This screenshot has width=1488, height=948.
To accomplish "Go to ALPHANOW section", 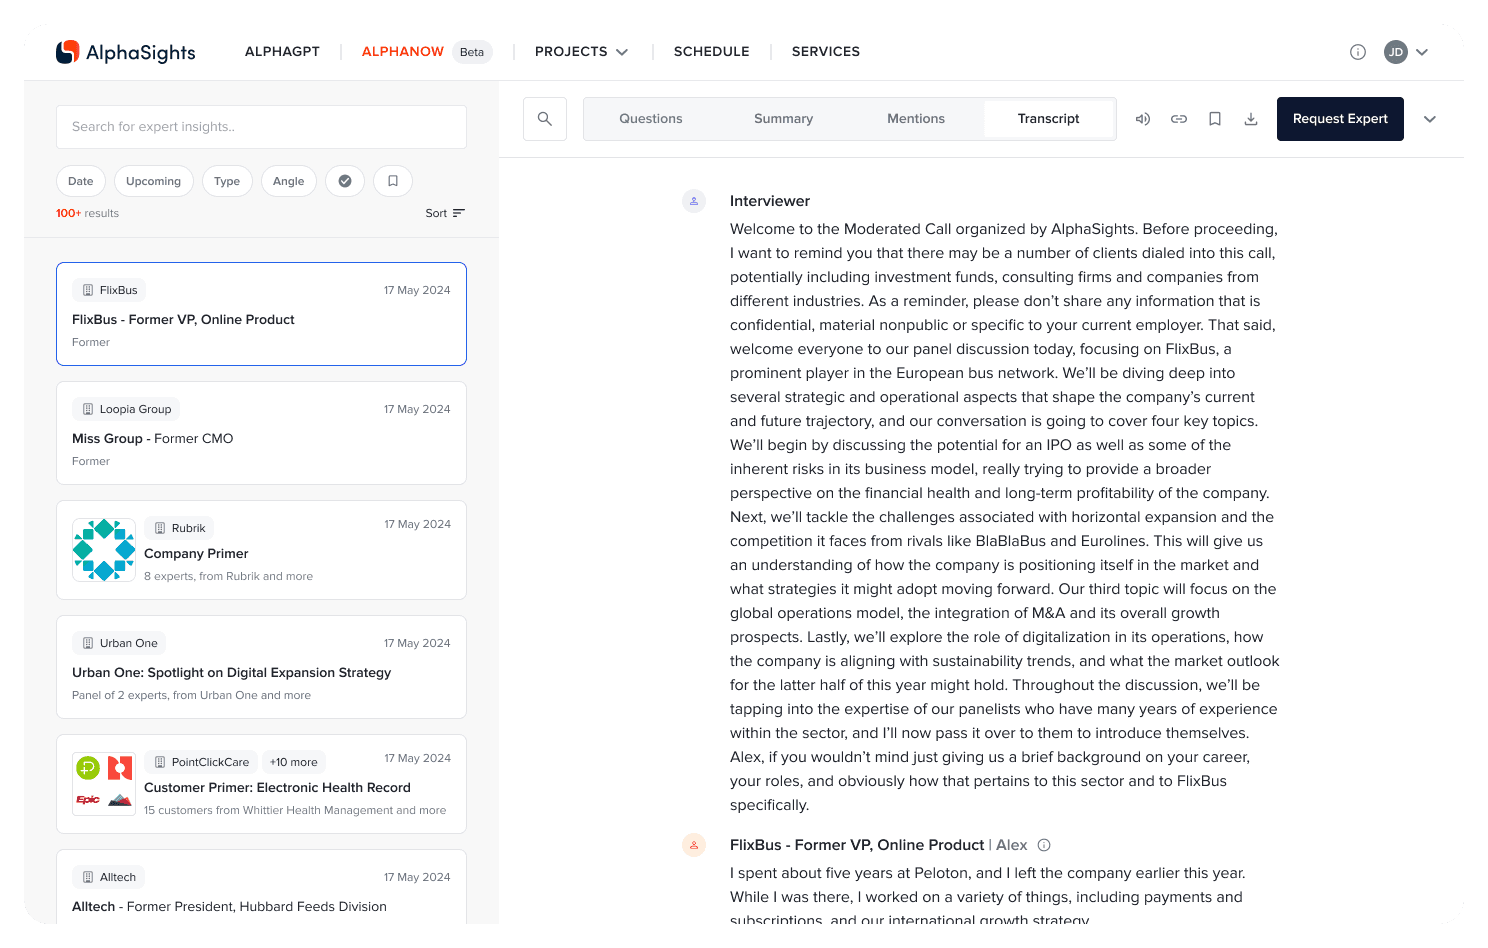I will pyautogui.click(x=403, y=52).
